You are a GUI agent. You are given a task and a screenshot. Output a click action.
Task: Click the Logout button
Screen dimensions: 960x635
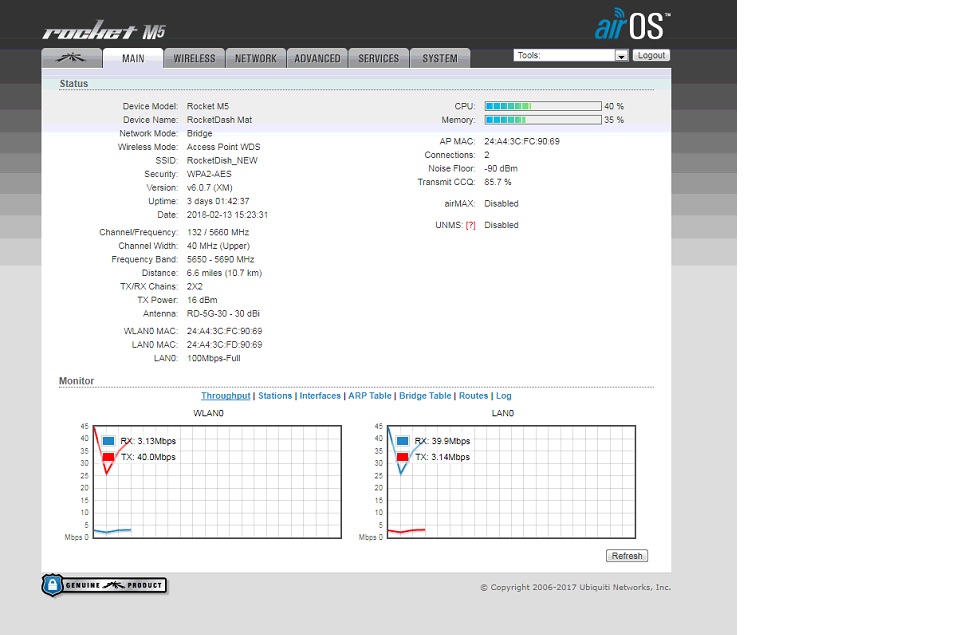[651, 55]
